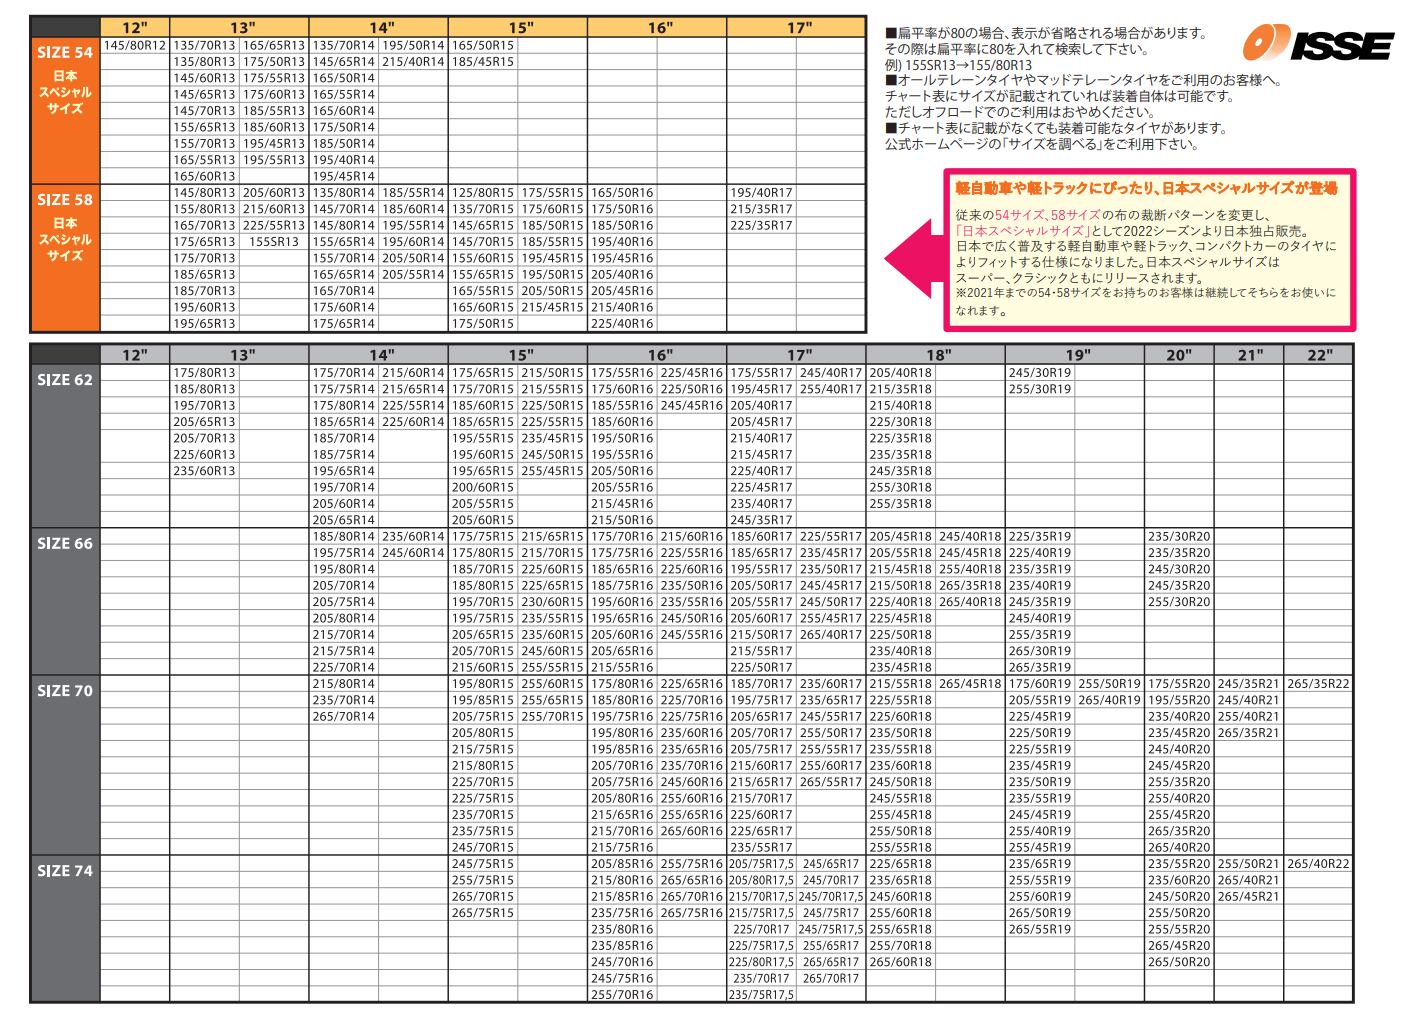Select the SIZE 58 row label
Screen dimensions: 1418x1017
65,200
